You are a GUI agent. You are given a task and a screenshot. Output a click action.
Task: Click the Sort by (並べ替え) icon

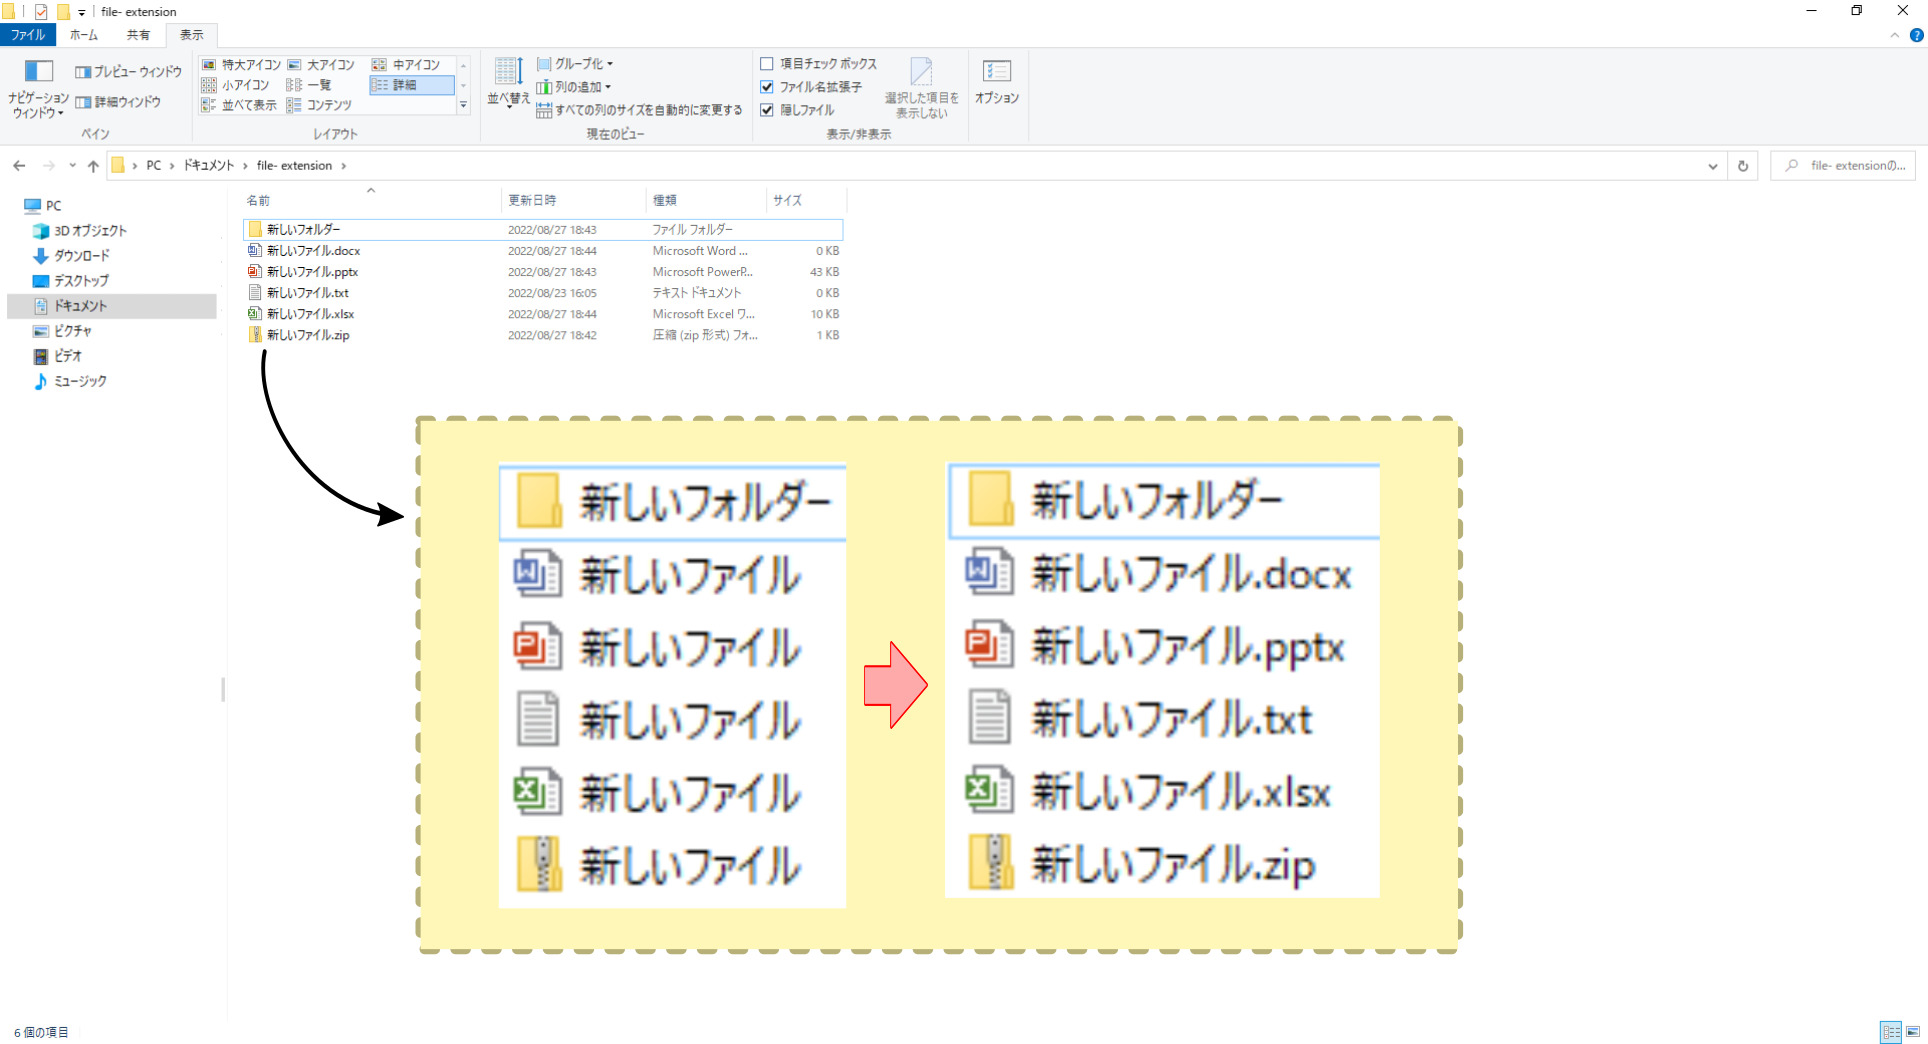point(508,72)
